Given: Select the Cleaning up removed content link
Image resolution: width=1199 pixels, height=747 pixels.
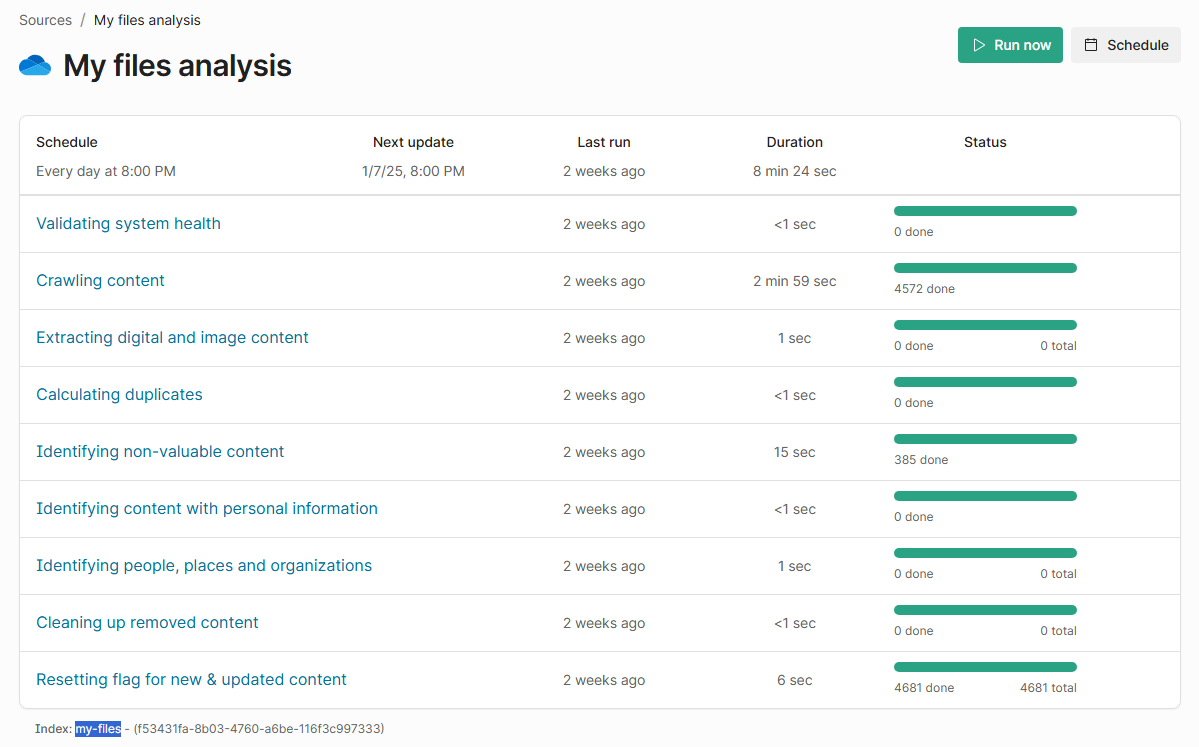Looking at the screenshot, I should coord(147,623).
